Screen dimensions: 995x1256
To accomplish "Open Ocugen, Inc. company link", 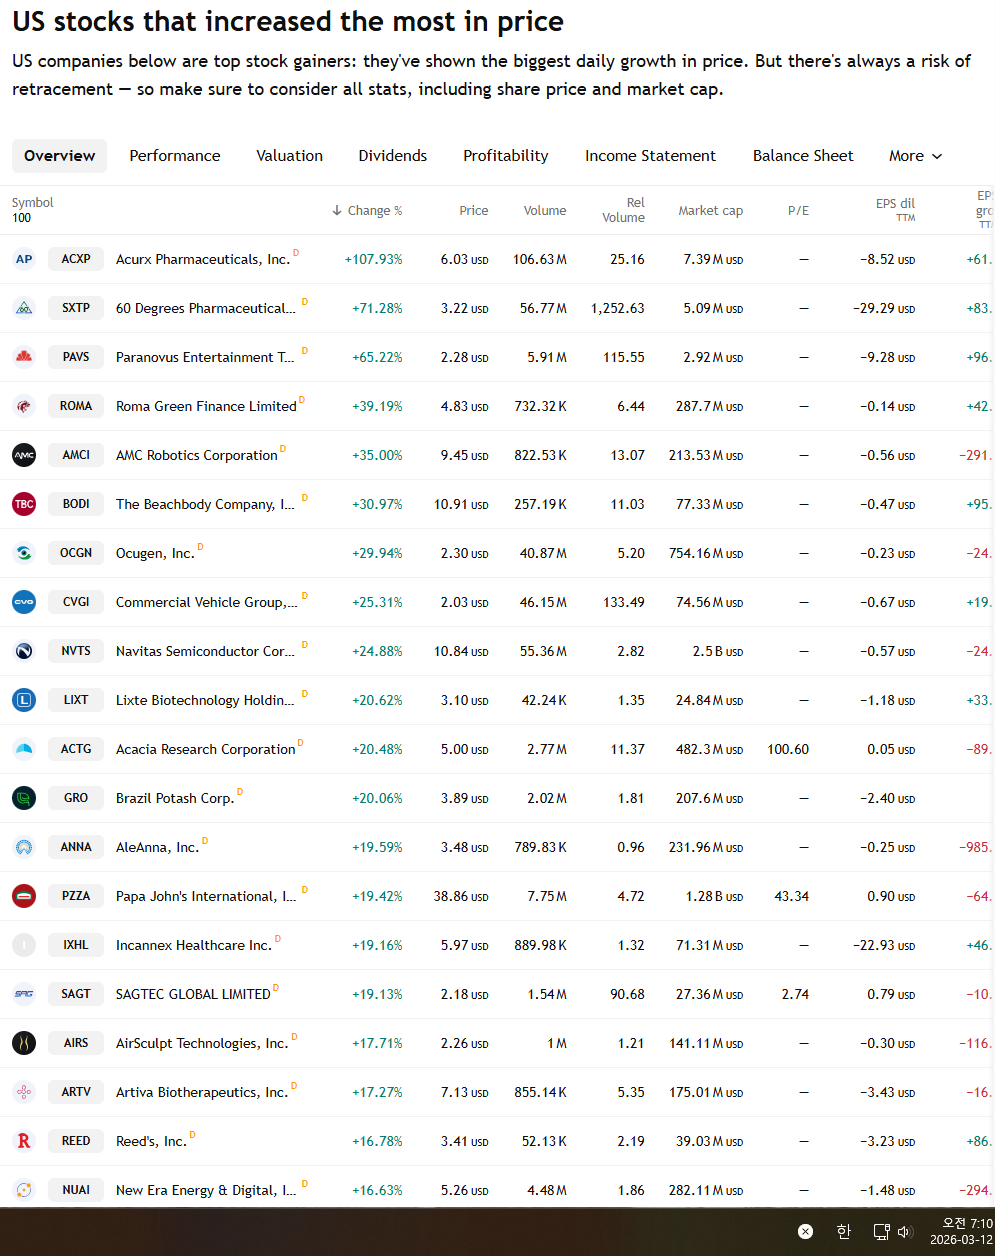I will [155, 553].
